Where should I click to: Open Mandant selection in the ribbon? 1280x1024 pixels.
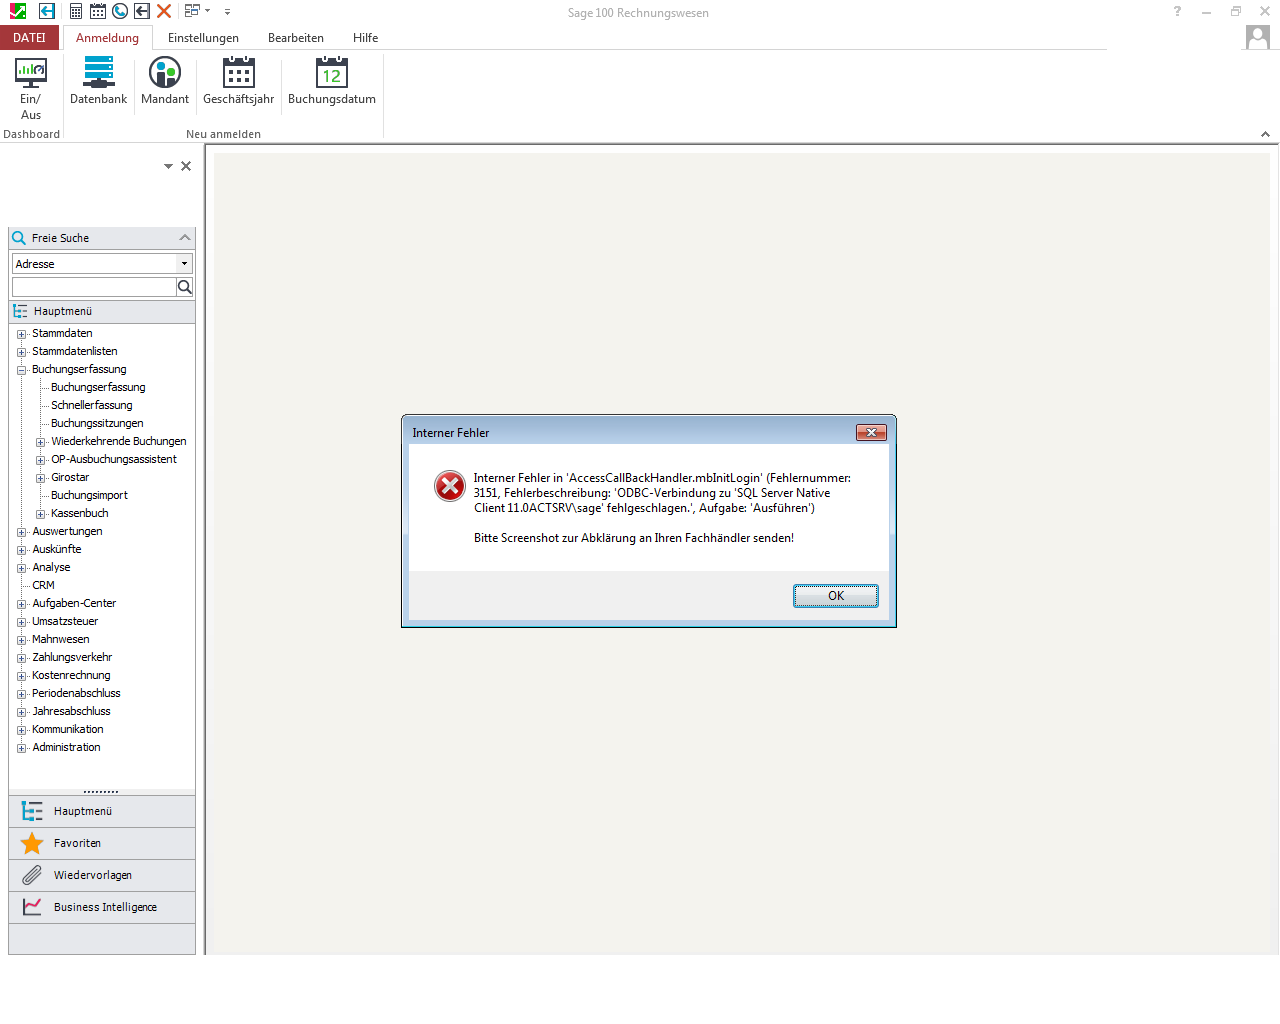tap(165, 74)
